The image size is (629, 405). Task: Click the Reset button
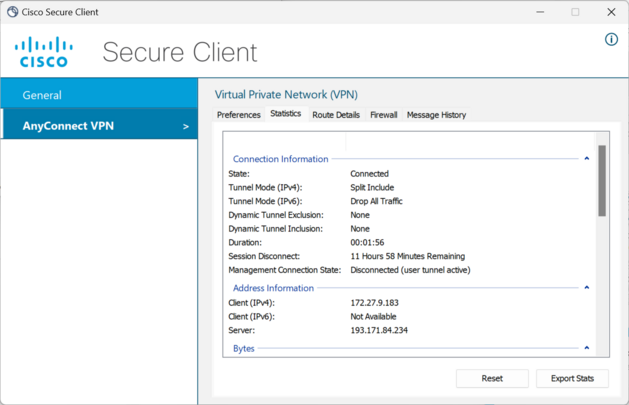click(x=492, y=378)
